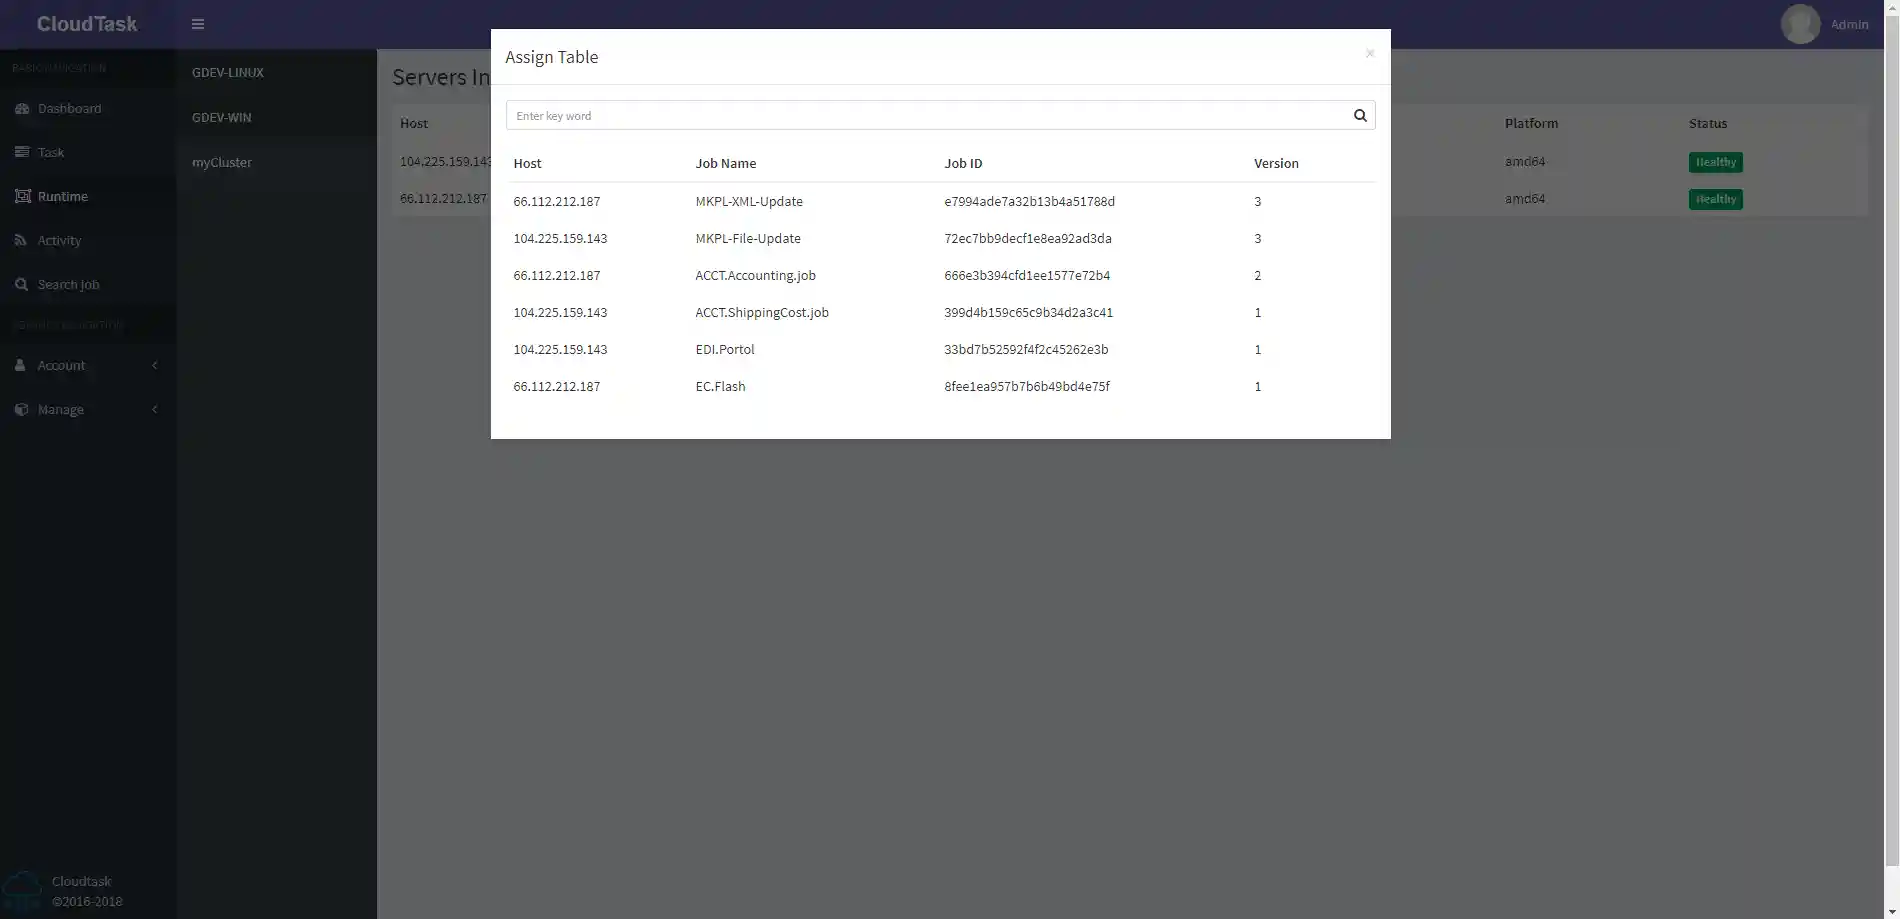1900x919 pixels.
Task: Click the host cell of MKPL-XML-Update row
Action: coord(557,201)
